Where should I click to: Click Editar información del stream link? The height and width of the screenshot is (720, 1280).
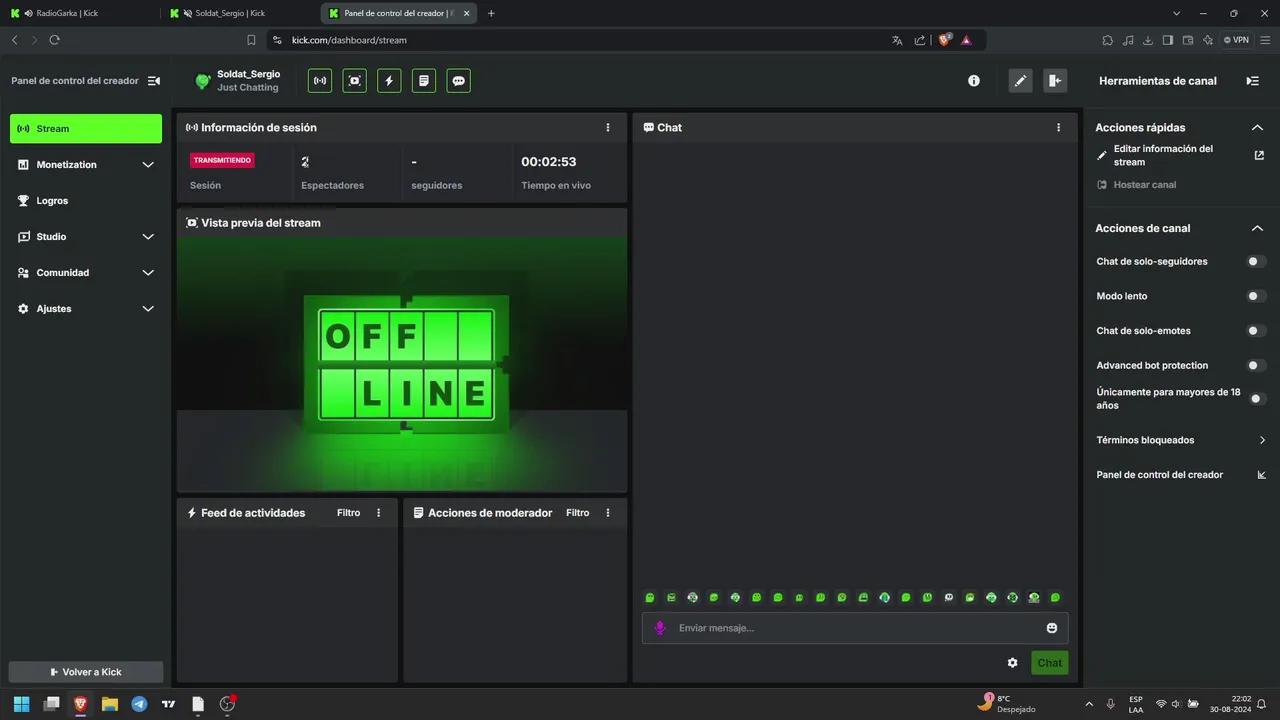pos(1163,155)
